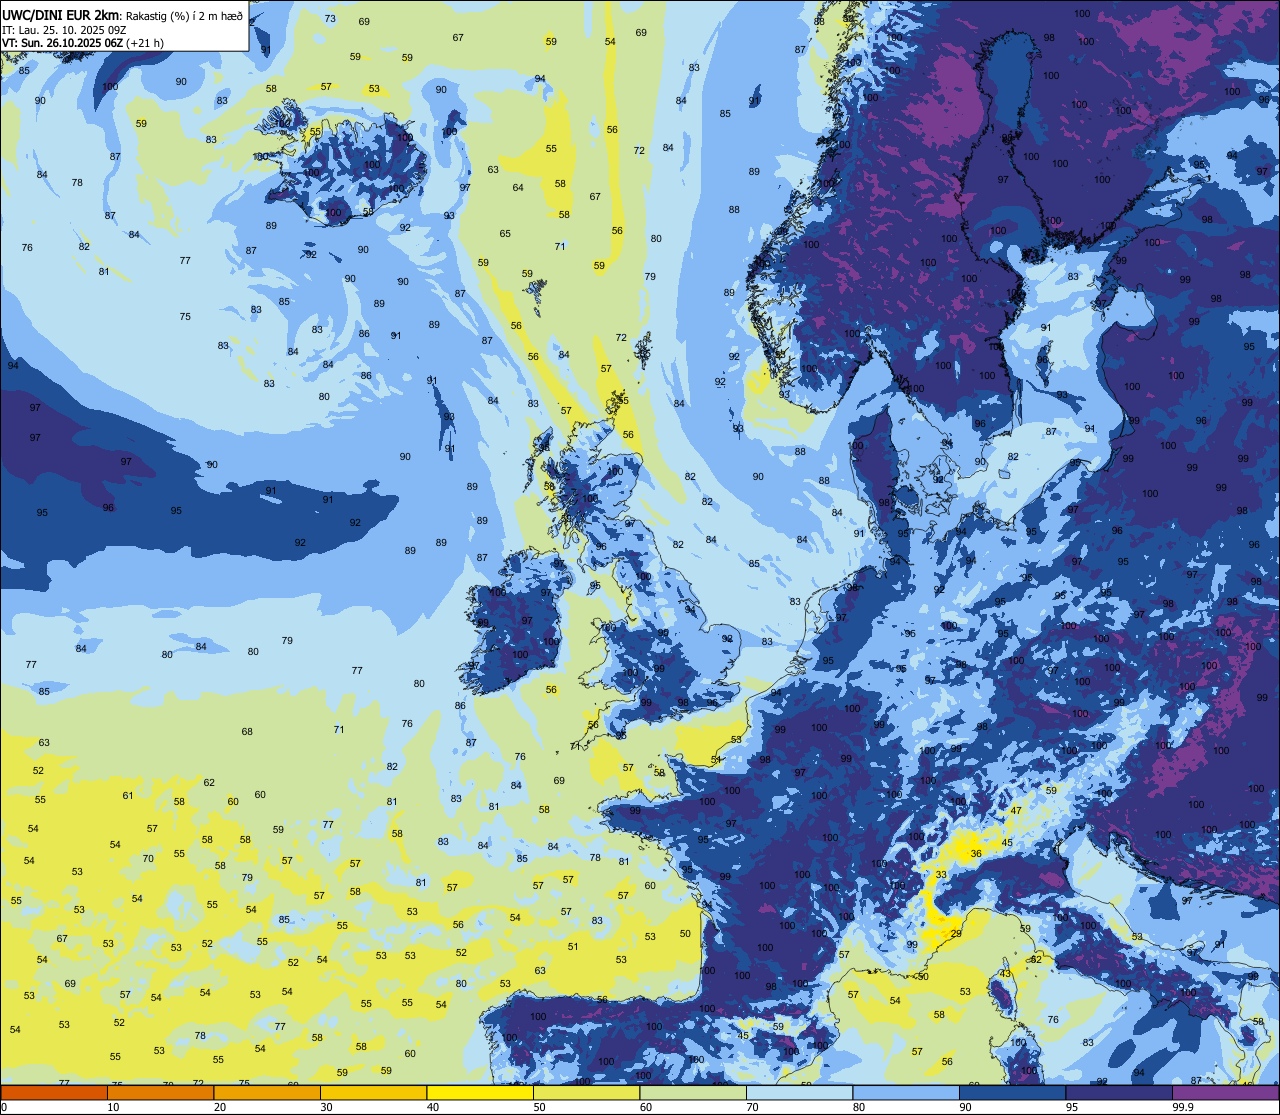The width and height of the screenshot is (1280, 1115).
Task: Click the humidity value '36' in the Alps
Action: point(976,853)
